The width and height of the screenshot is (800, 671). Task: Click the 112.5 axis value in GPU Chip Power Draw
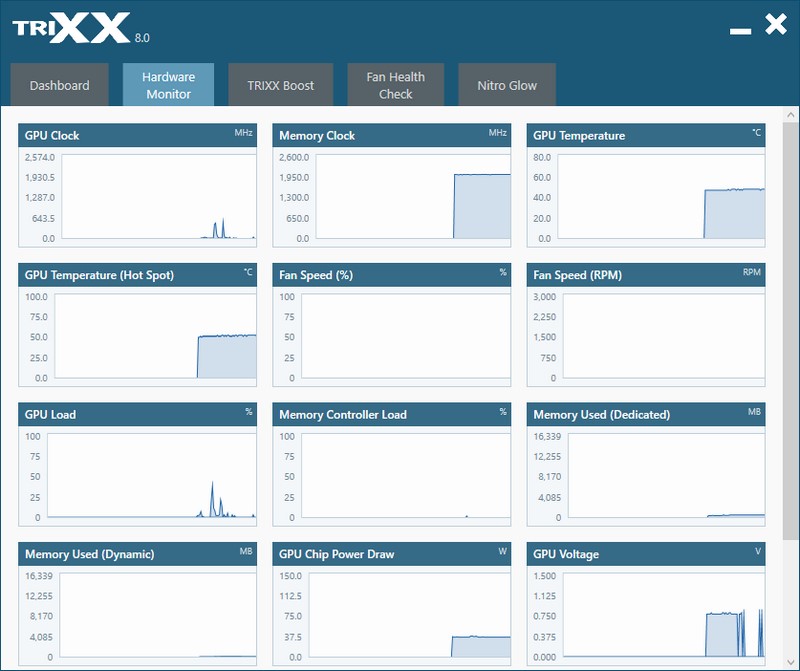click(x=290, y=596)
